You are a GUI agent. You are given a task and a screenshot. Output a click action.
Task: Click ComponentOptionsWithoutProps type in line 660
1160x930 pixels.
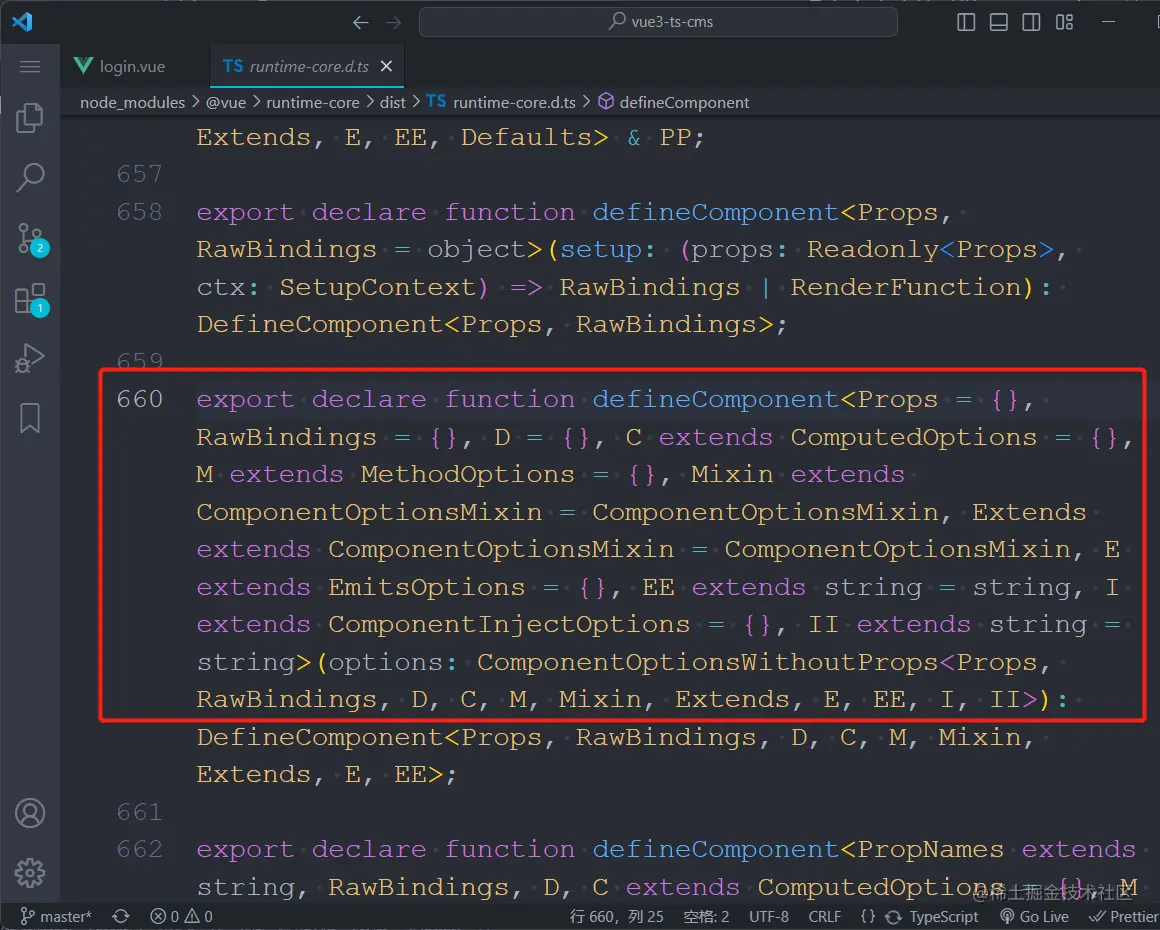click(707, 662)
